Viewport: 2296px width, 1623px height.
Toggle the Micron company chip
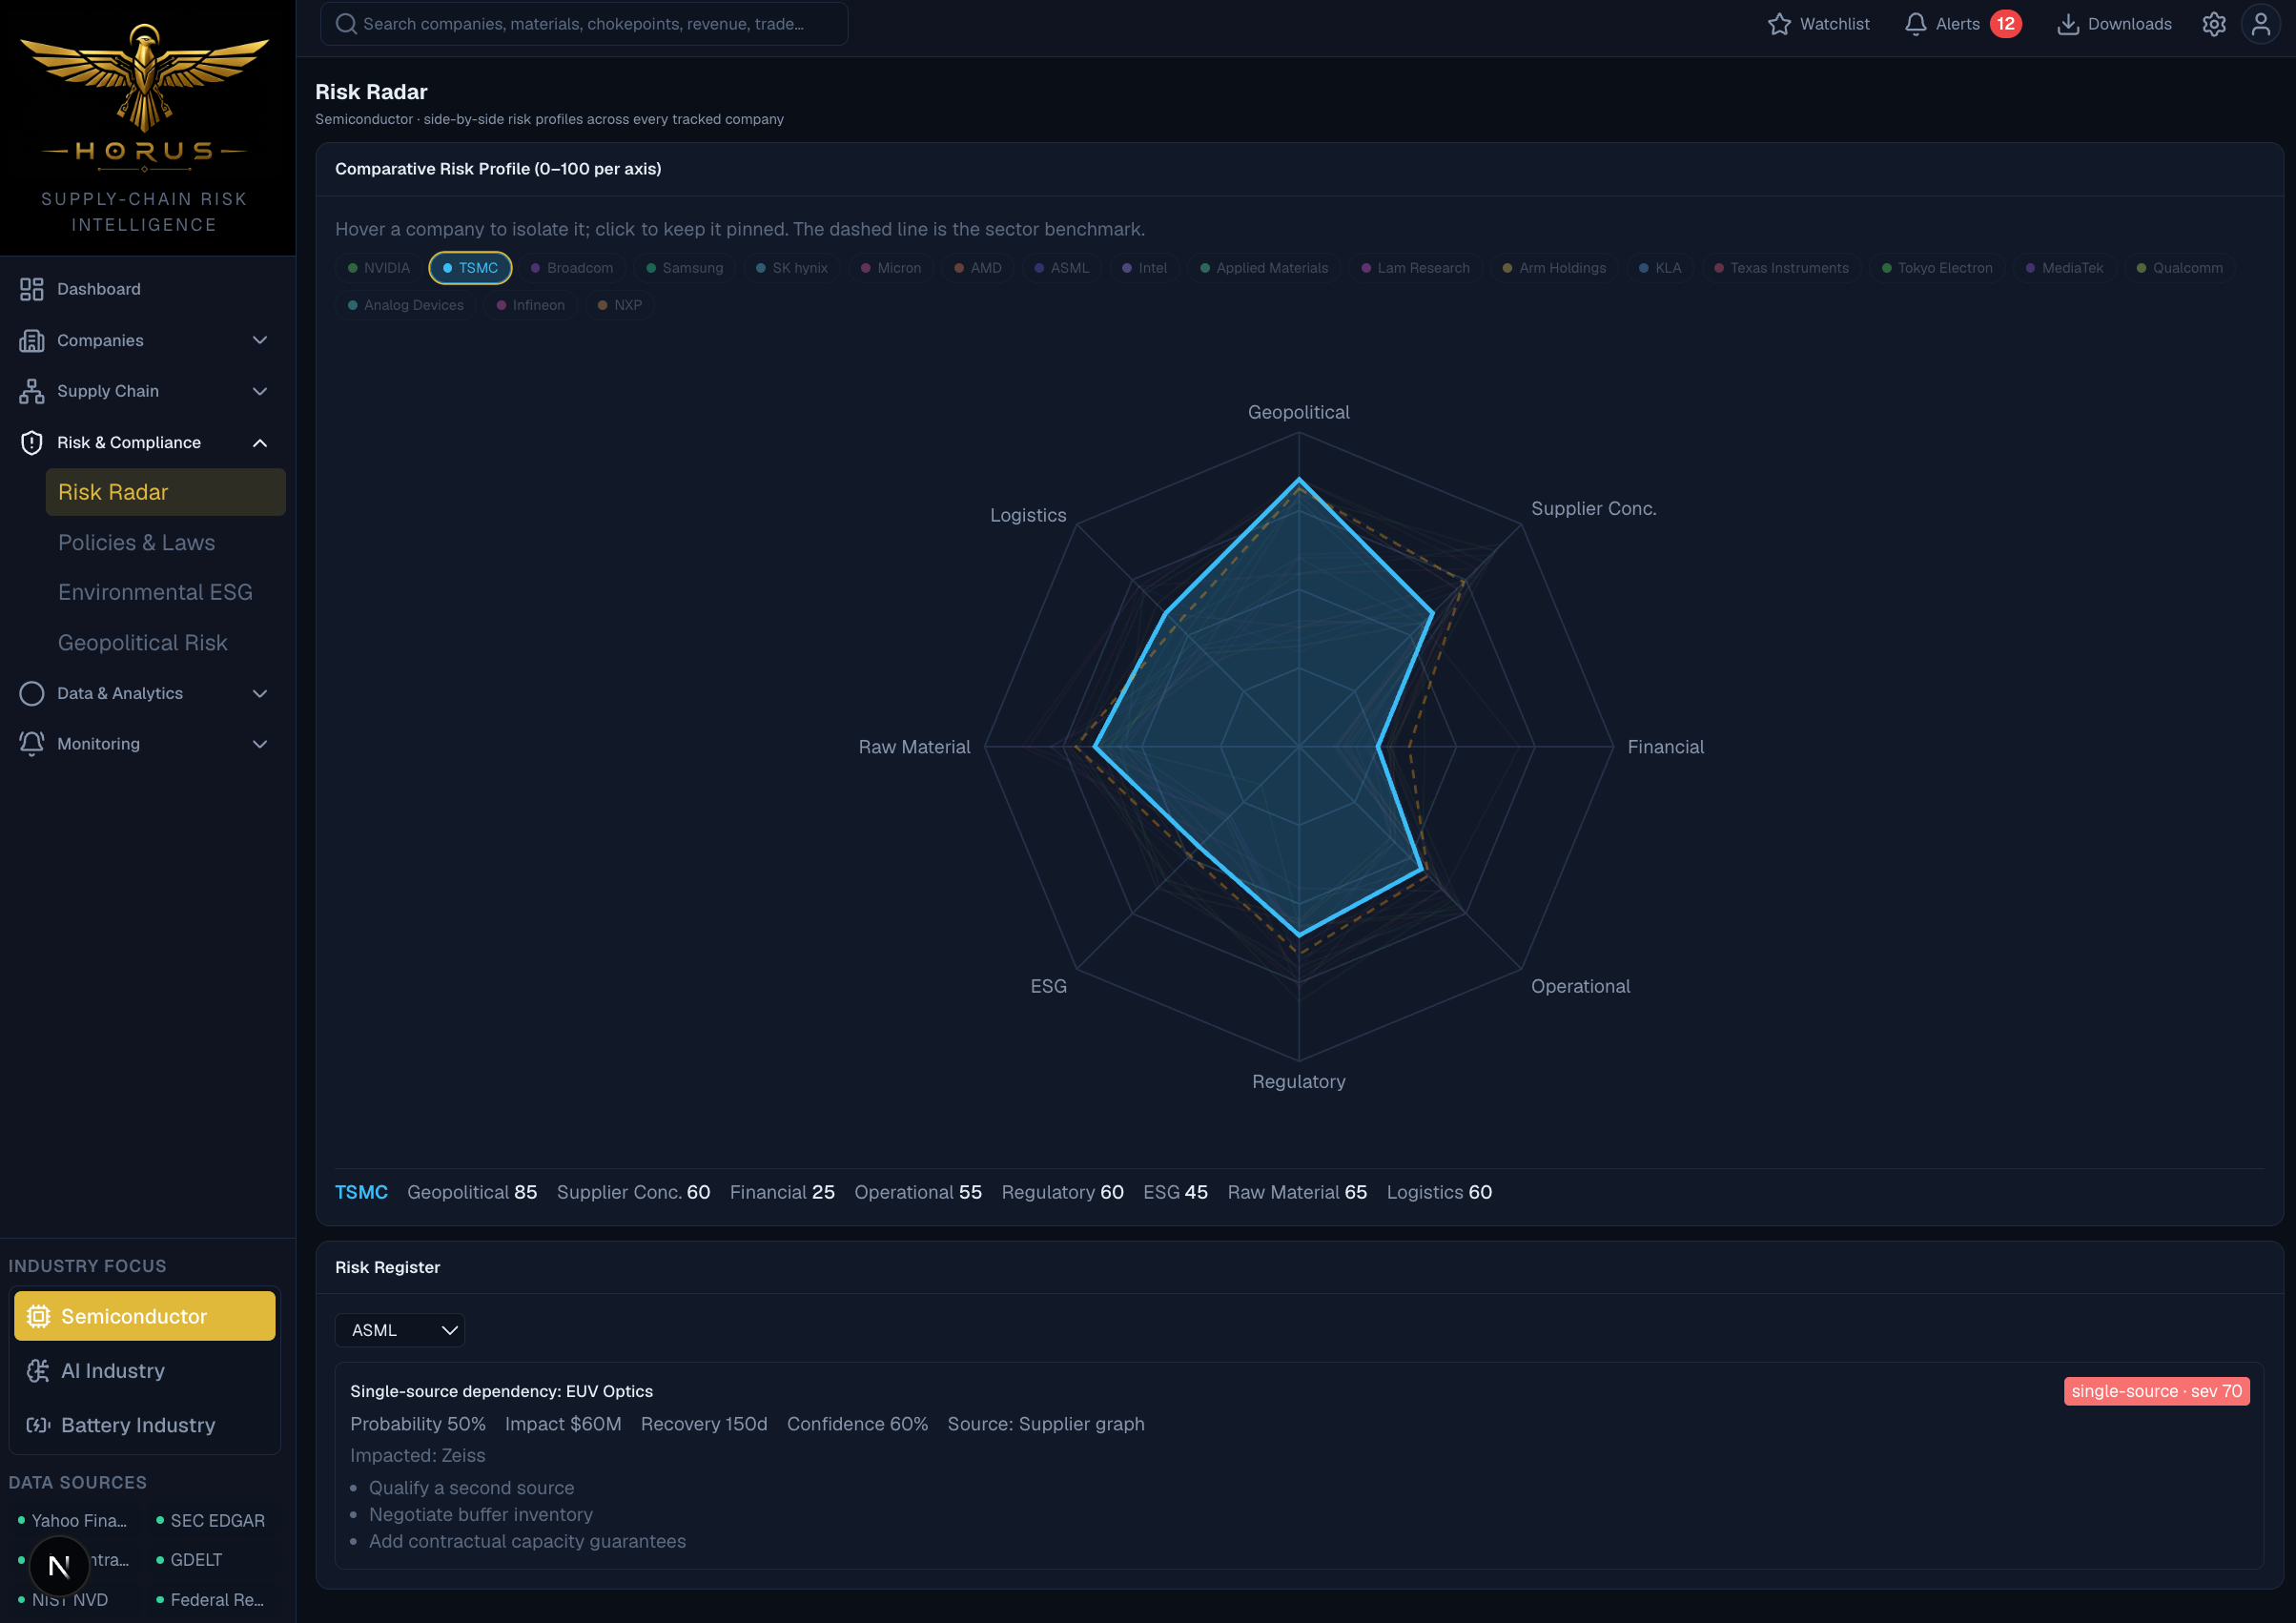pyautogui.click(x=891, y=268)
